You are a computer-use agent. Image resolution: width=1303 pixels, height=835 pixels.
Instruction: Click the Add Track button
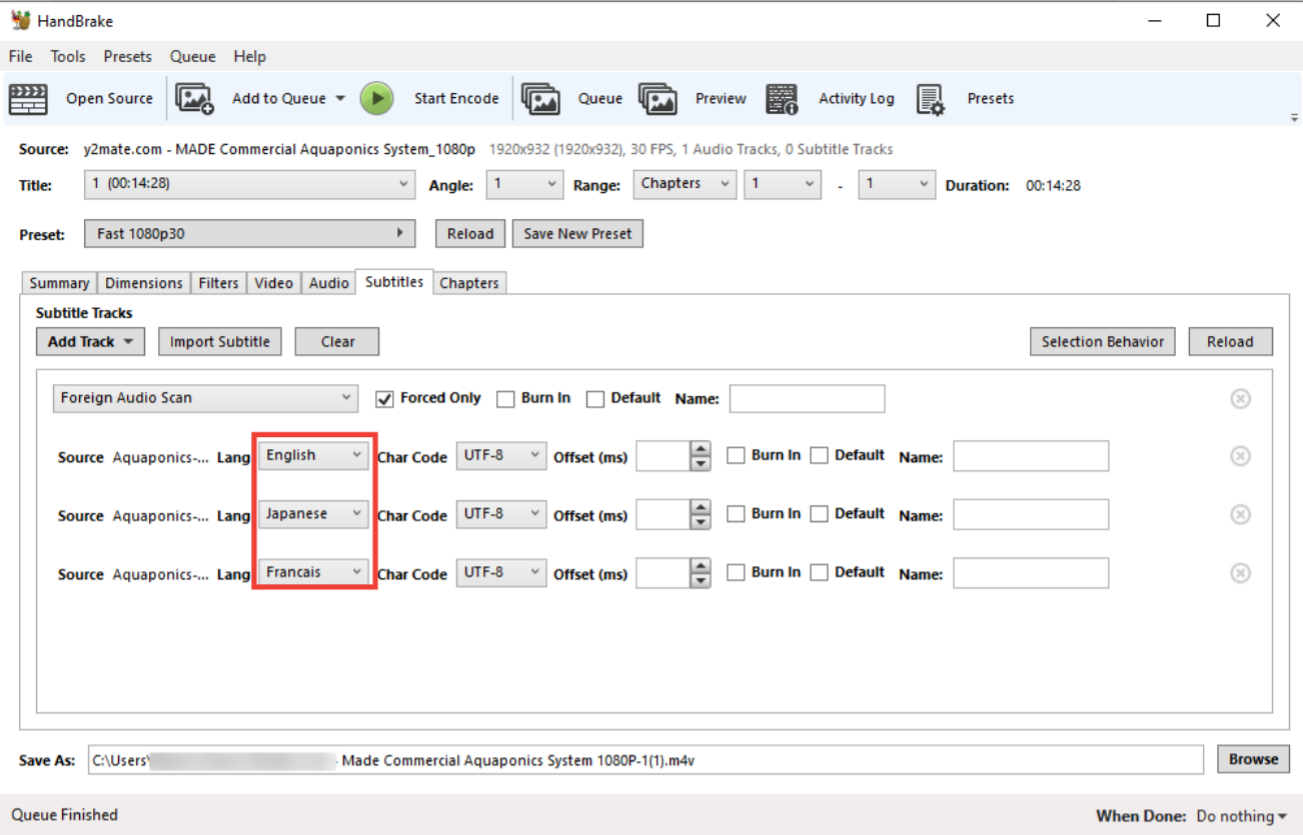[90, 342]
